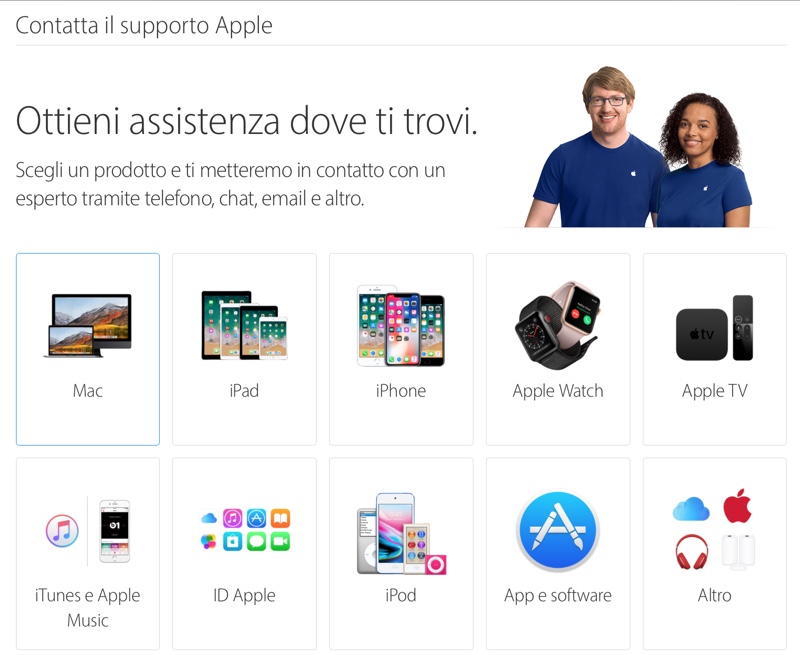Click the Apple Watch text label
The width and height of the screenshot is (800, 655).
[x=558, y=391]
